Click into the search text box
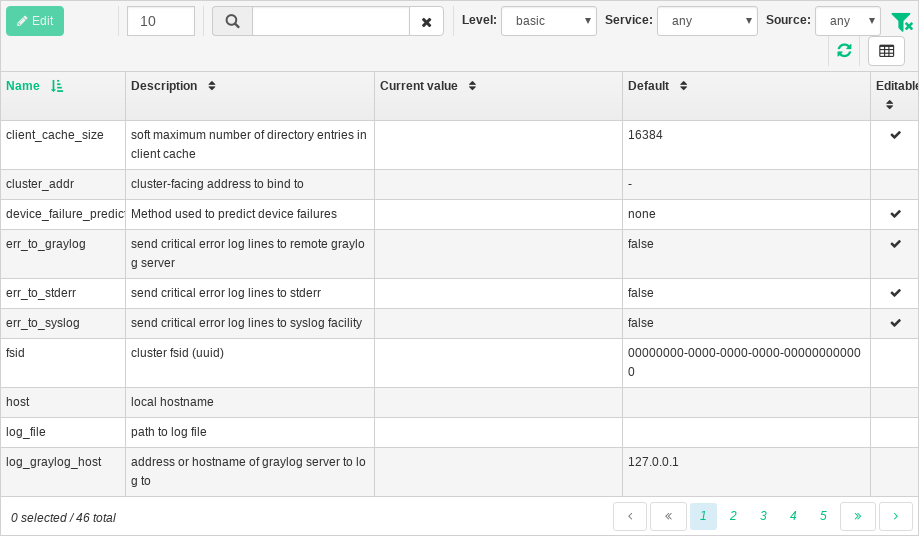 point(330,21)
